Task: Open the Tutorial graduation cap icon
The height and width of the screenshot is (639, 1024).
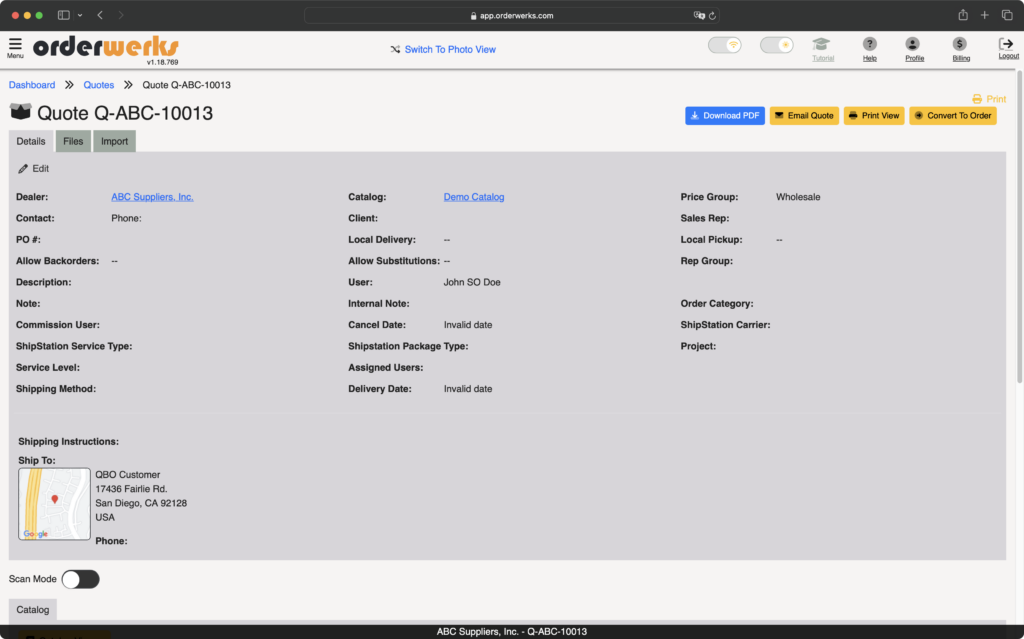Action: [821, 44]
